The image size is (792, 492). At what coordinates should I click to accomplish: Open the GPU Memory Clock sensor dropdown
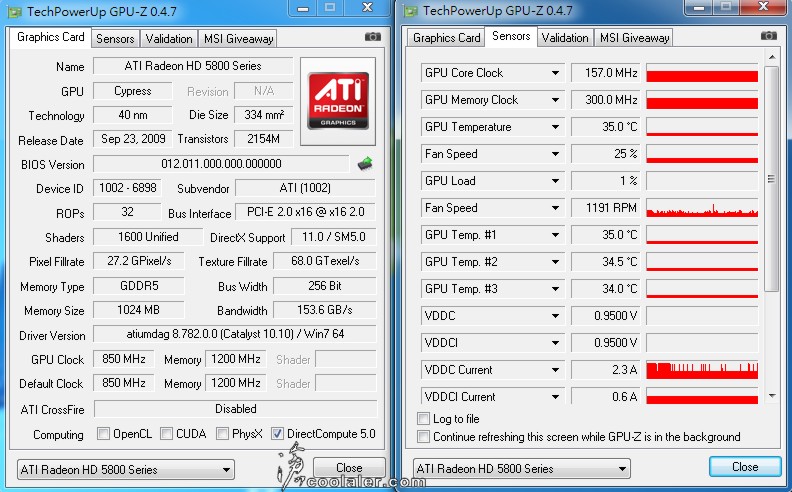(x=555, y=100)
